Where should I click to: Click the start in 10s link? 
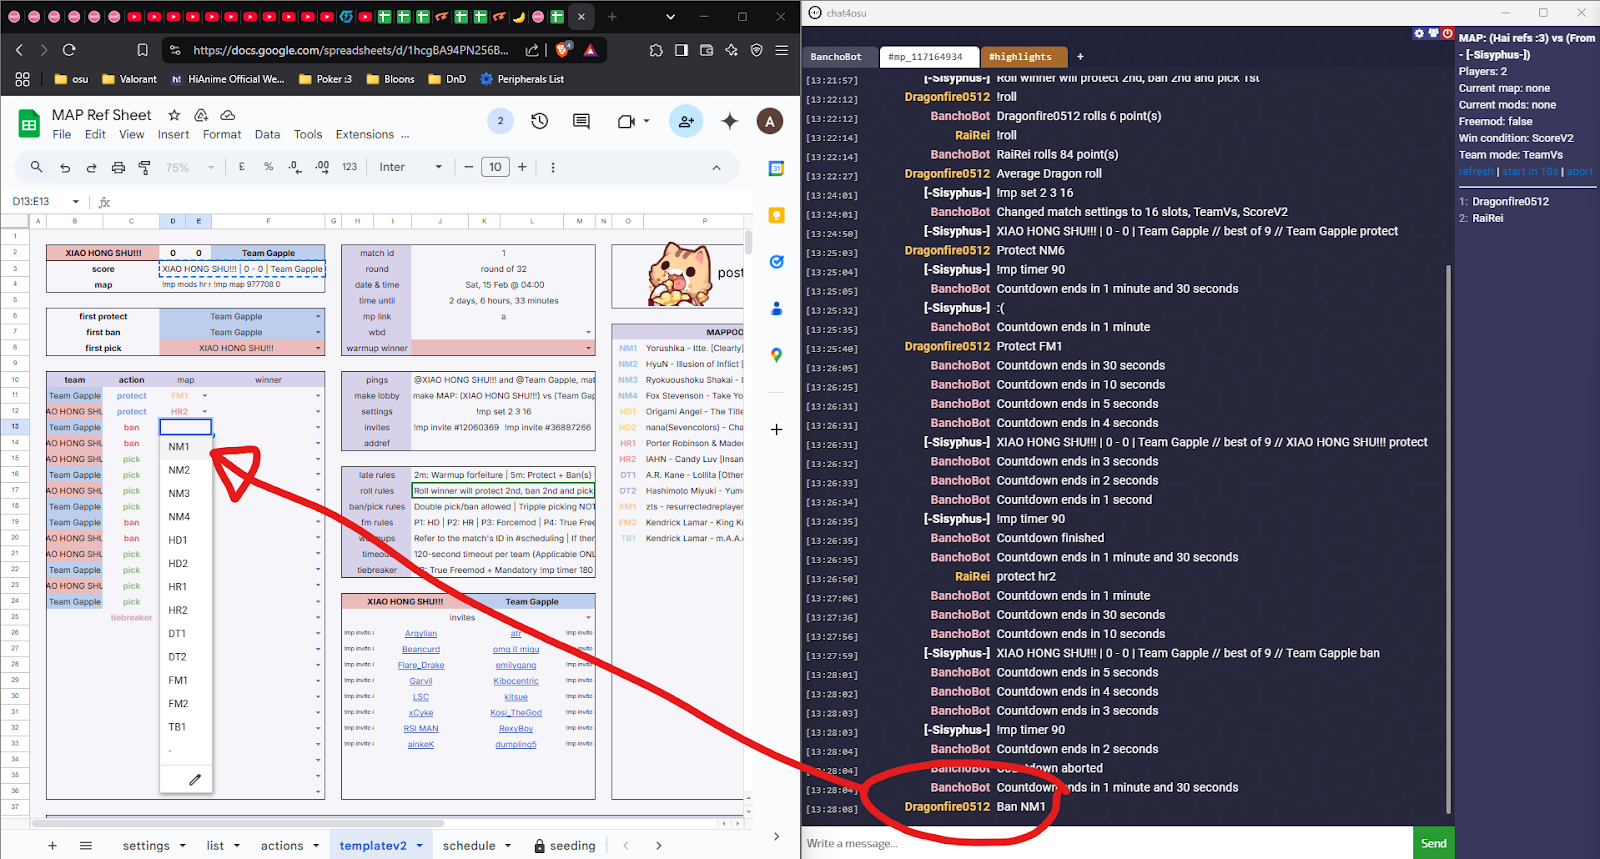point(1530,171)
